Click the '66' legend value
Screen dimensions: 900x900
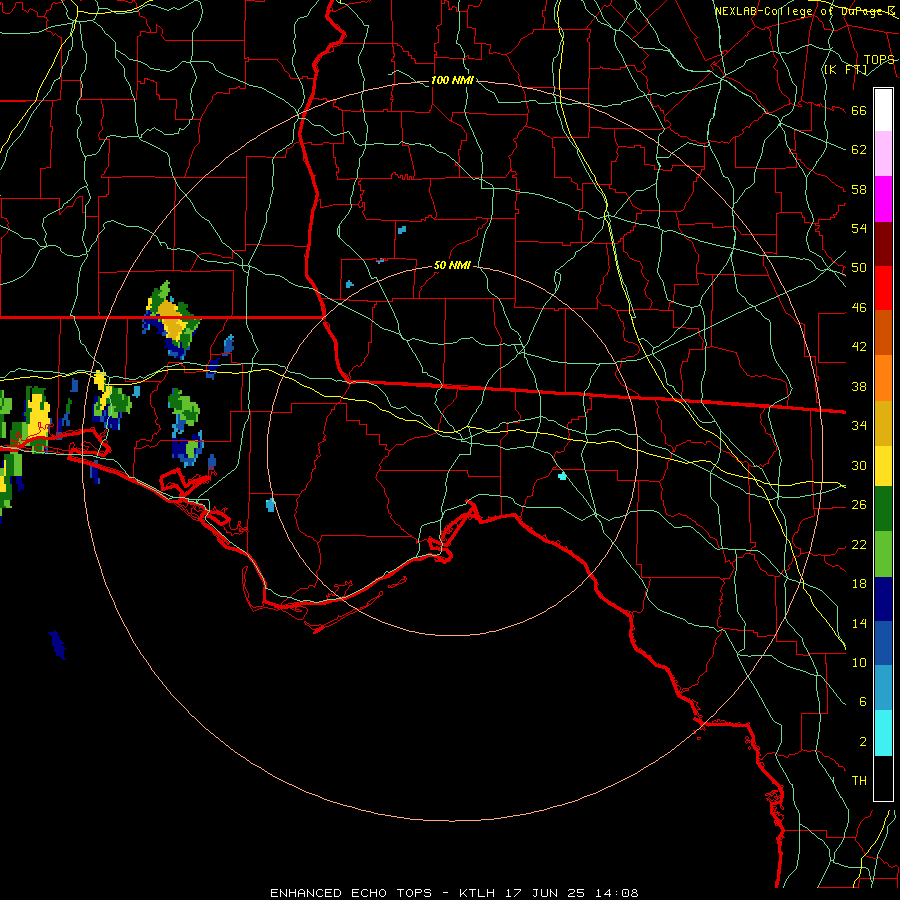coord(859,110)
